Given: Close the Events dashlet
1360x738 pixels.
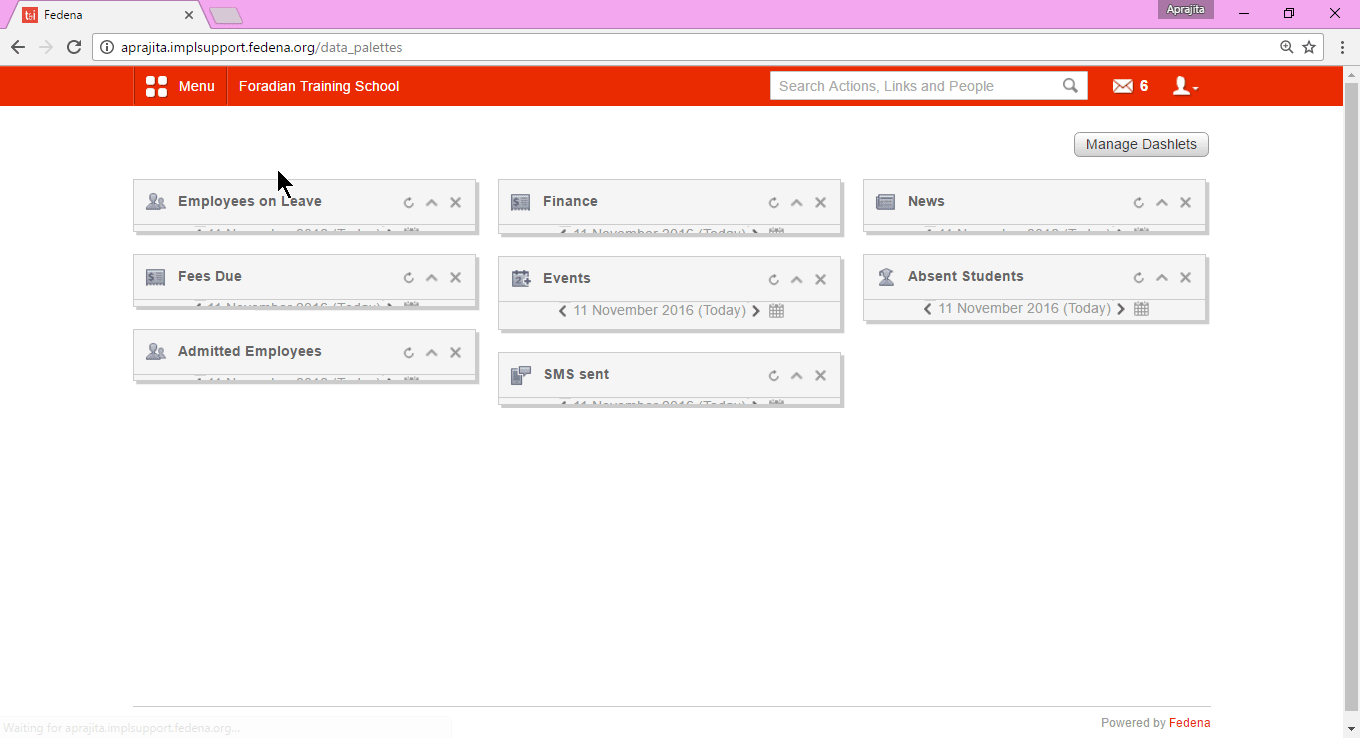Looking at the screenshot, I should pos(821,280).
